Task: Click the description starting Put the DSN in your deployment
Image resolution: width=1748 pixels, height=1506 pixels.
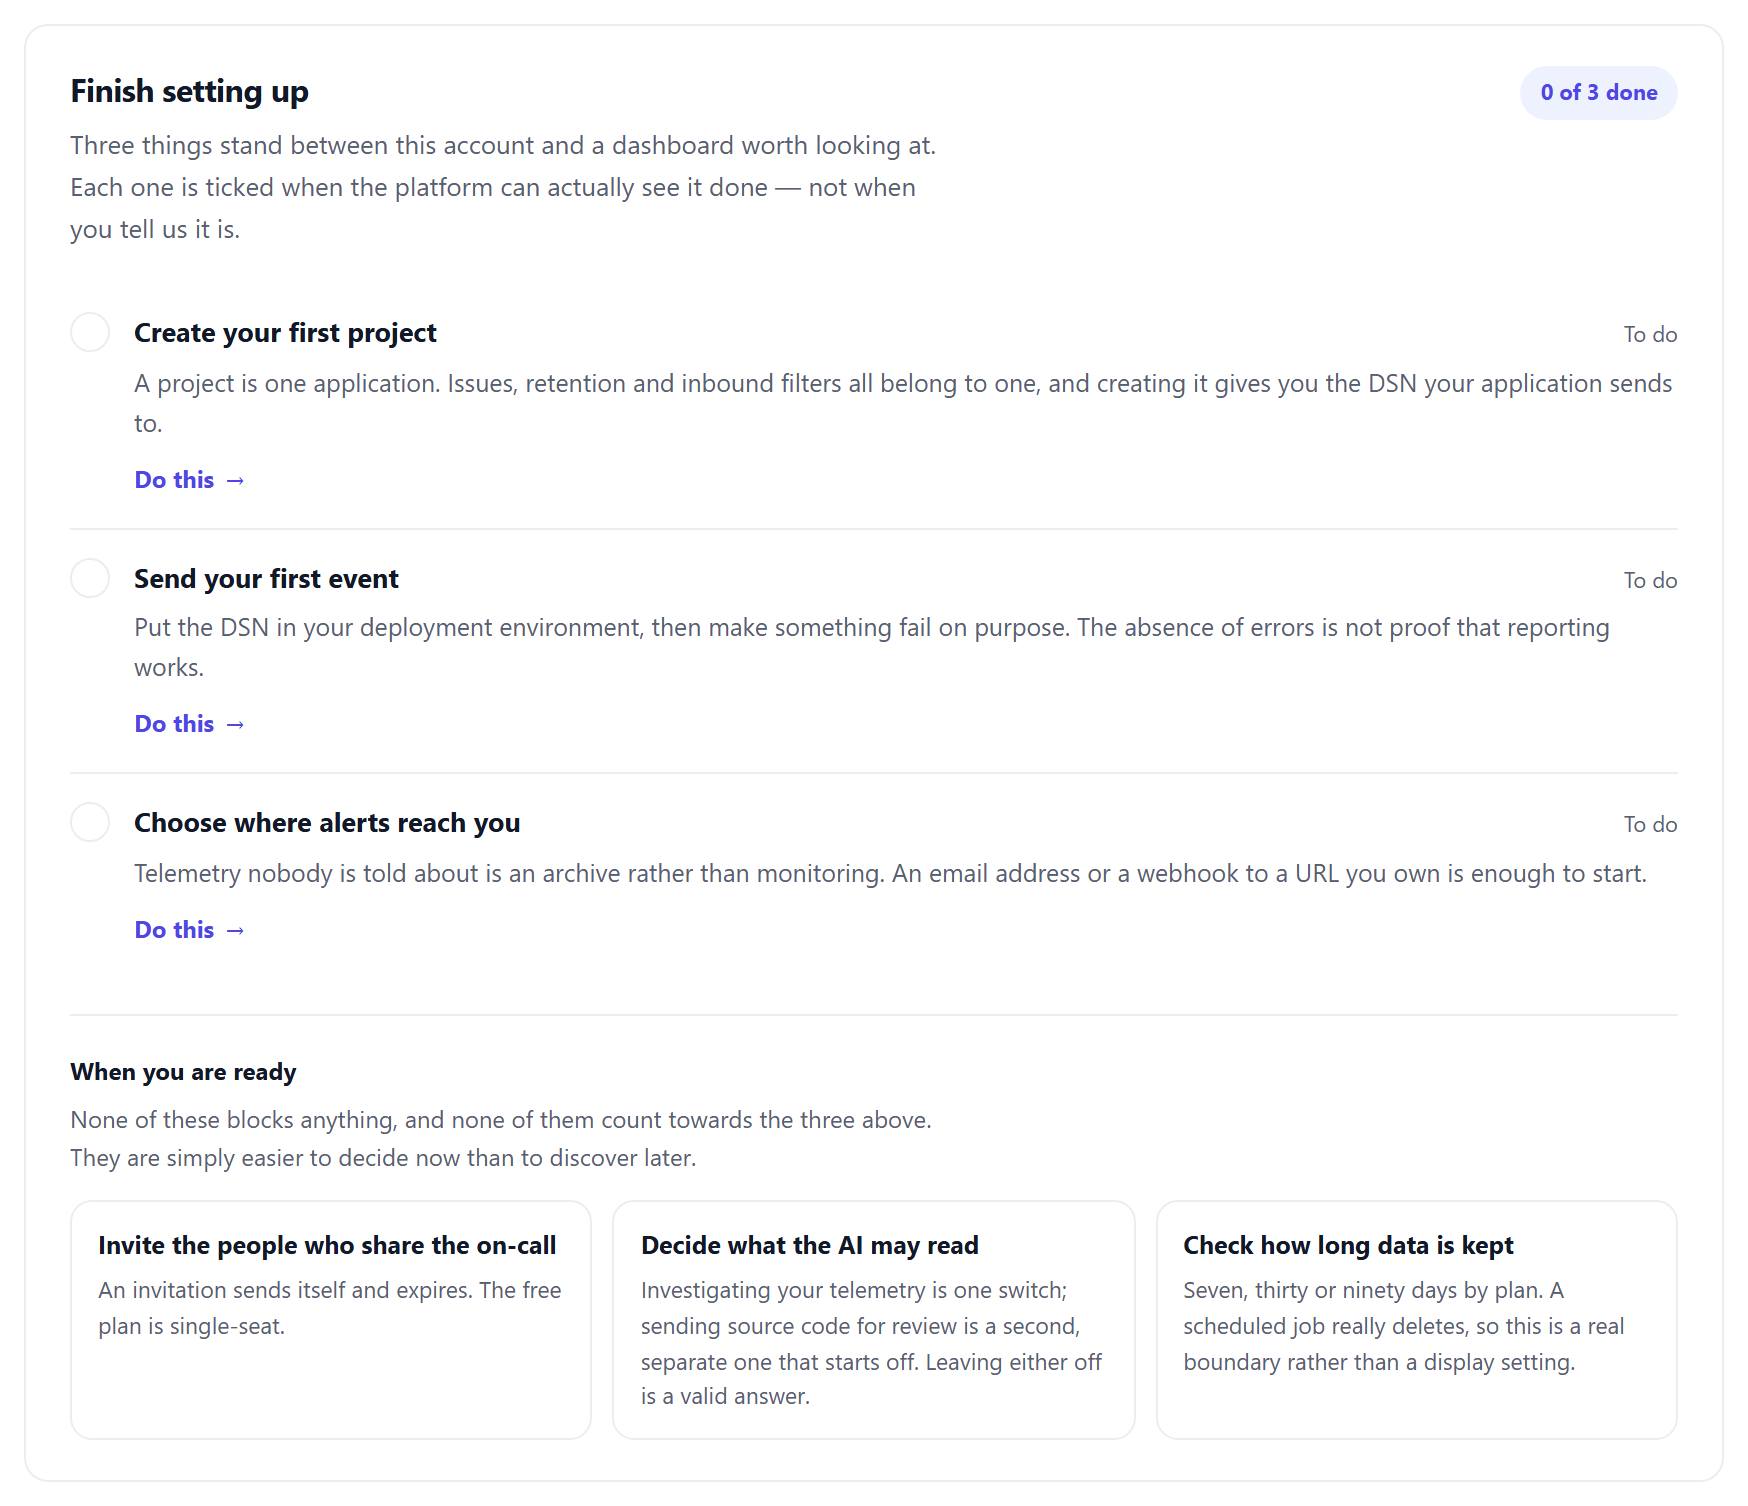Action: (x=872, y=647)
